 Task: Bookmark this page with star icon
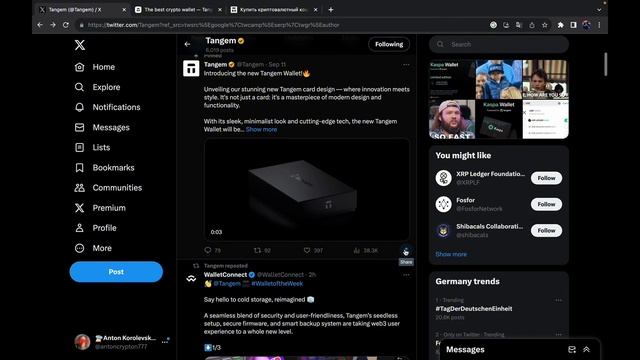tap(544, 25)
